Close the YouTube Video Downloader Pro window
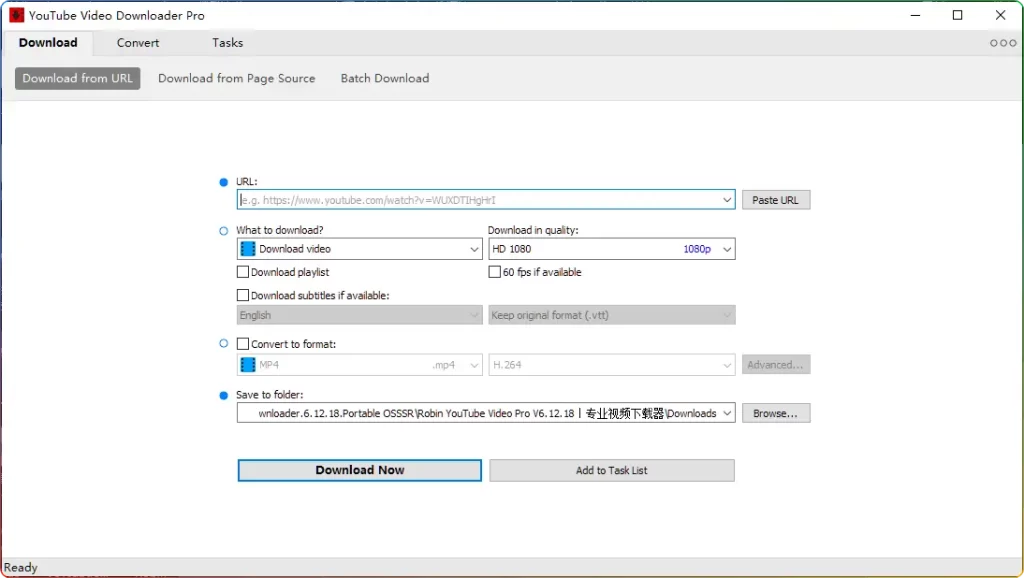The image size is (1024, 578). click(1000, 15)
